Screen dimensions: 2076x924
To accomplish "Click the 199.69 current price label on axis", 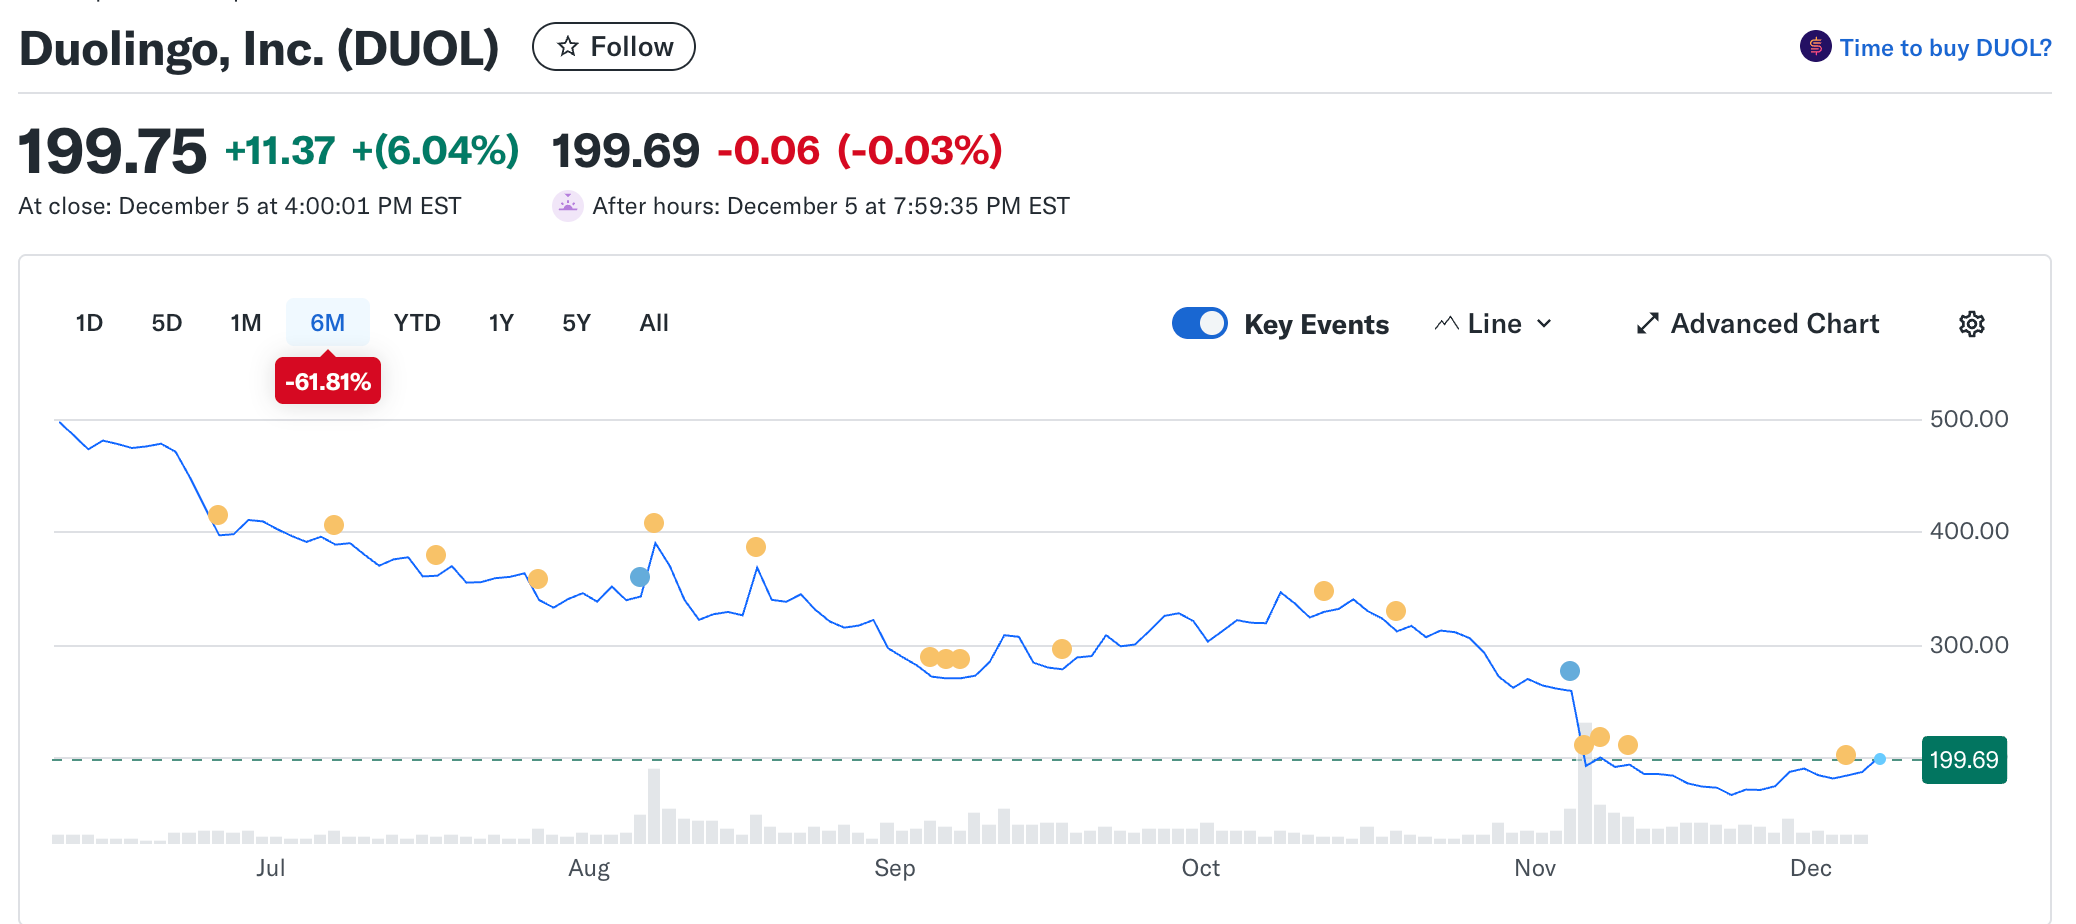I will pos(1964,760).
